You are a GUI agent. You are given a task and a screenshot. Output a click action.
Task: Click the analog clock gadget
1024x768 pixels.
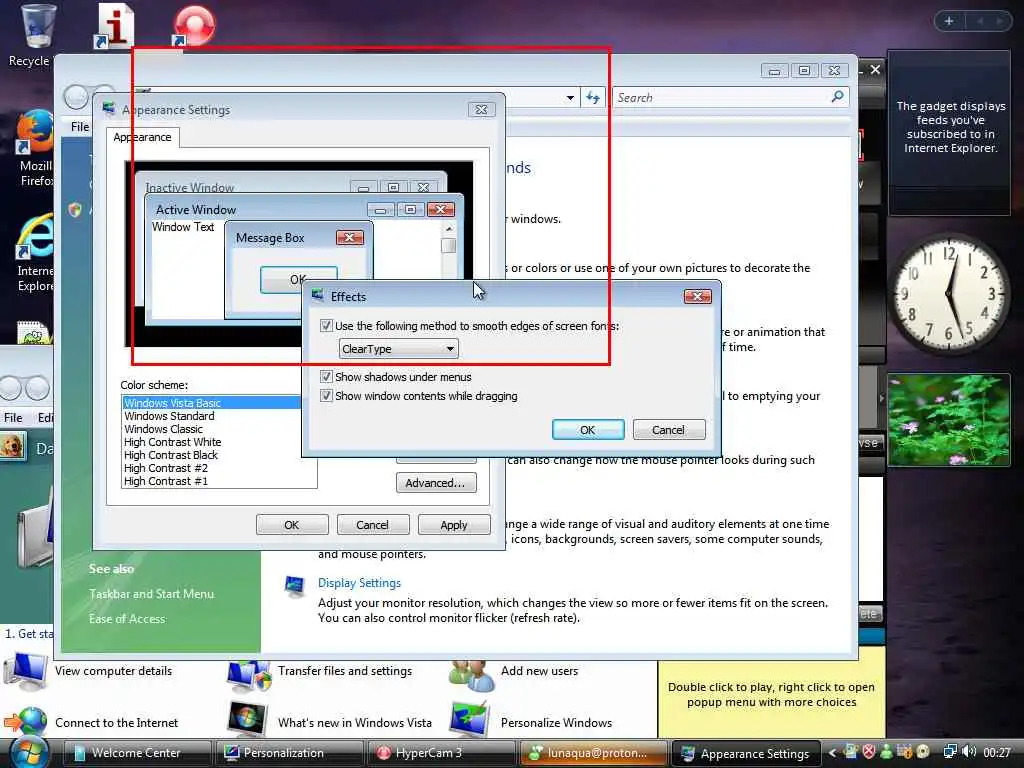[948, 295]
